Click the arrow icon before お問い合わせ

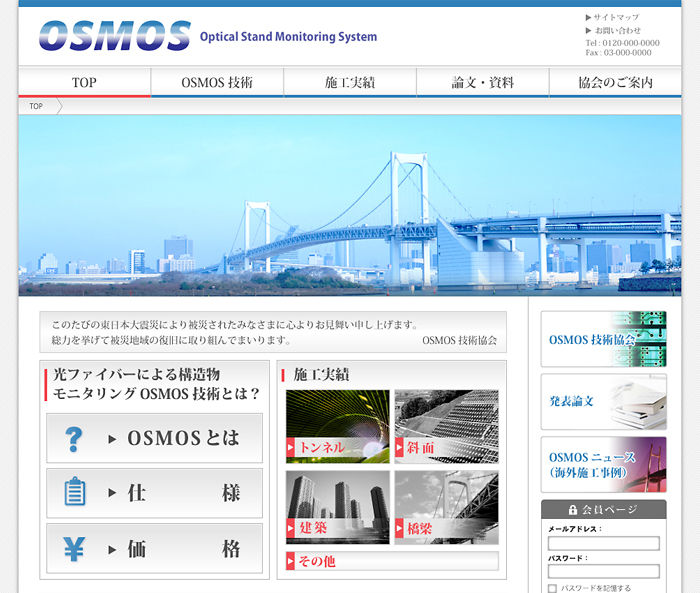coord(588,30)
